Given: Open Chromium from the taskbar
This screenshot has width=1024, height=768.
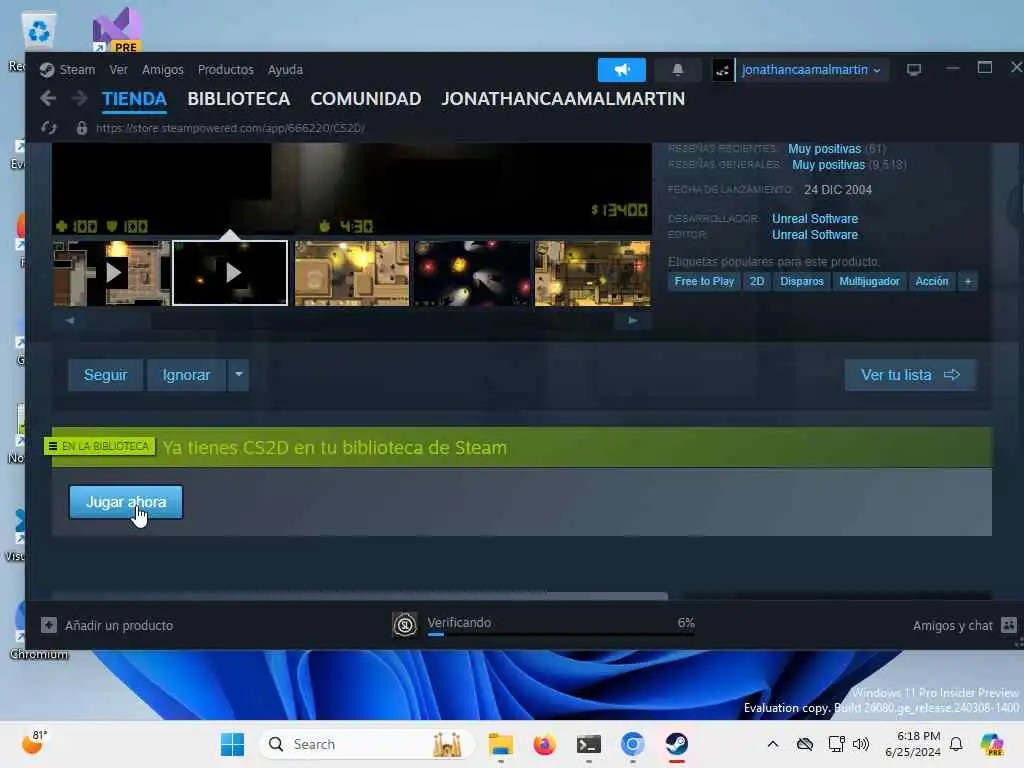Looking at the screenshot, I should (x=632, y=744).
